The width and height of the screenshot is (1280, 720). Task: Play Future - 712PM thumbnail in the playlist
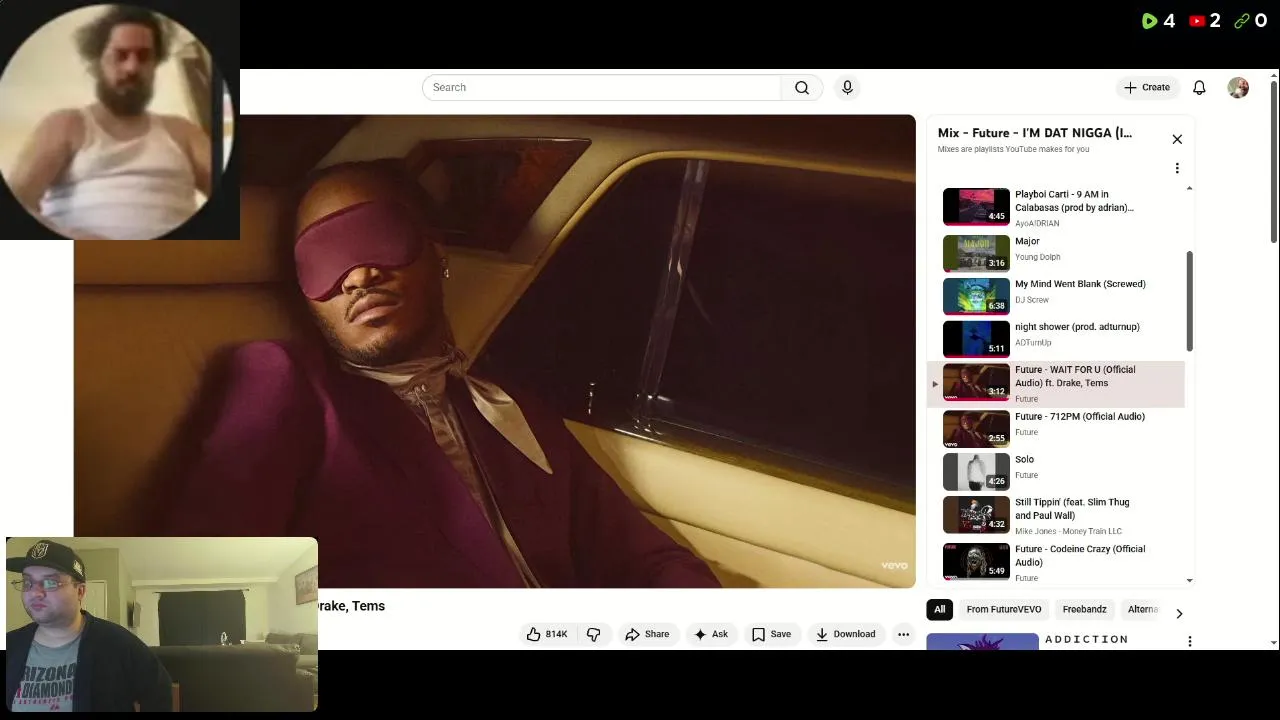point(976,428)
